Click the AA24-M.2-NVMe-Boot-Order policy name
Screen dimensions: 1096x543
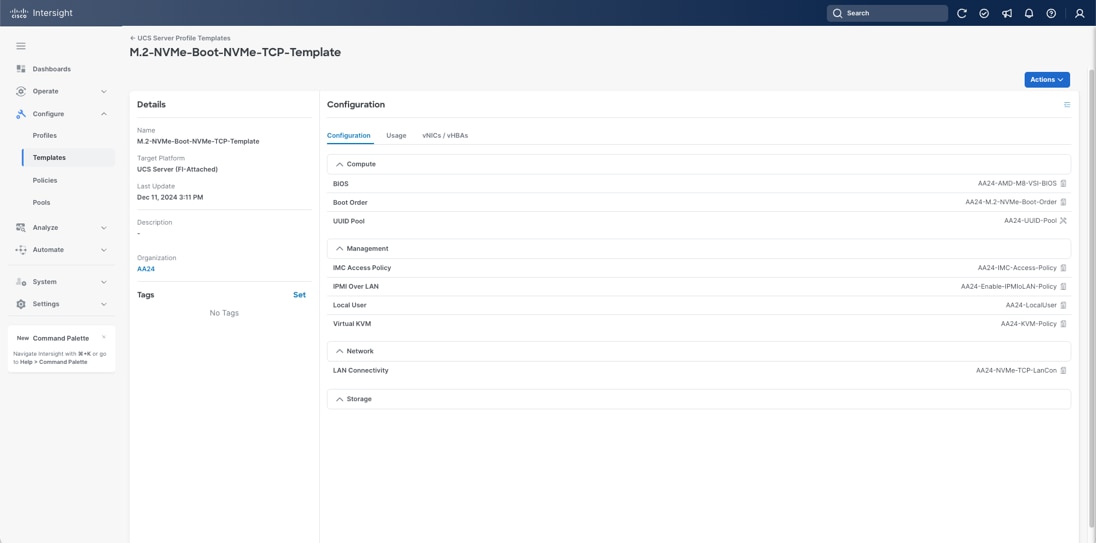[1011, 202]
